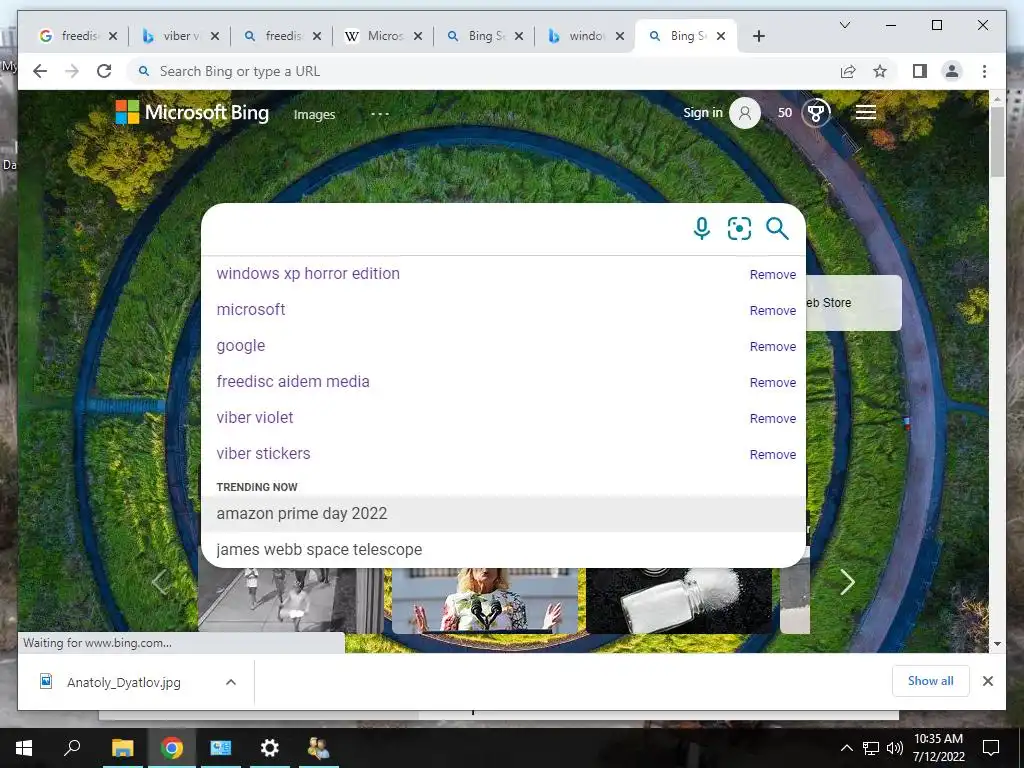
Task: Close the downloads bar
Action: [x=987, y=681]
